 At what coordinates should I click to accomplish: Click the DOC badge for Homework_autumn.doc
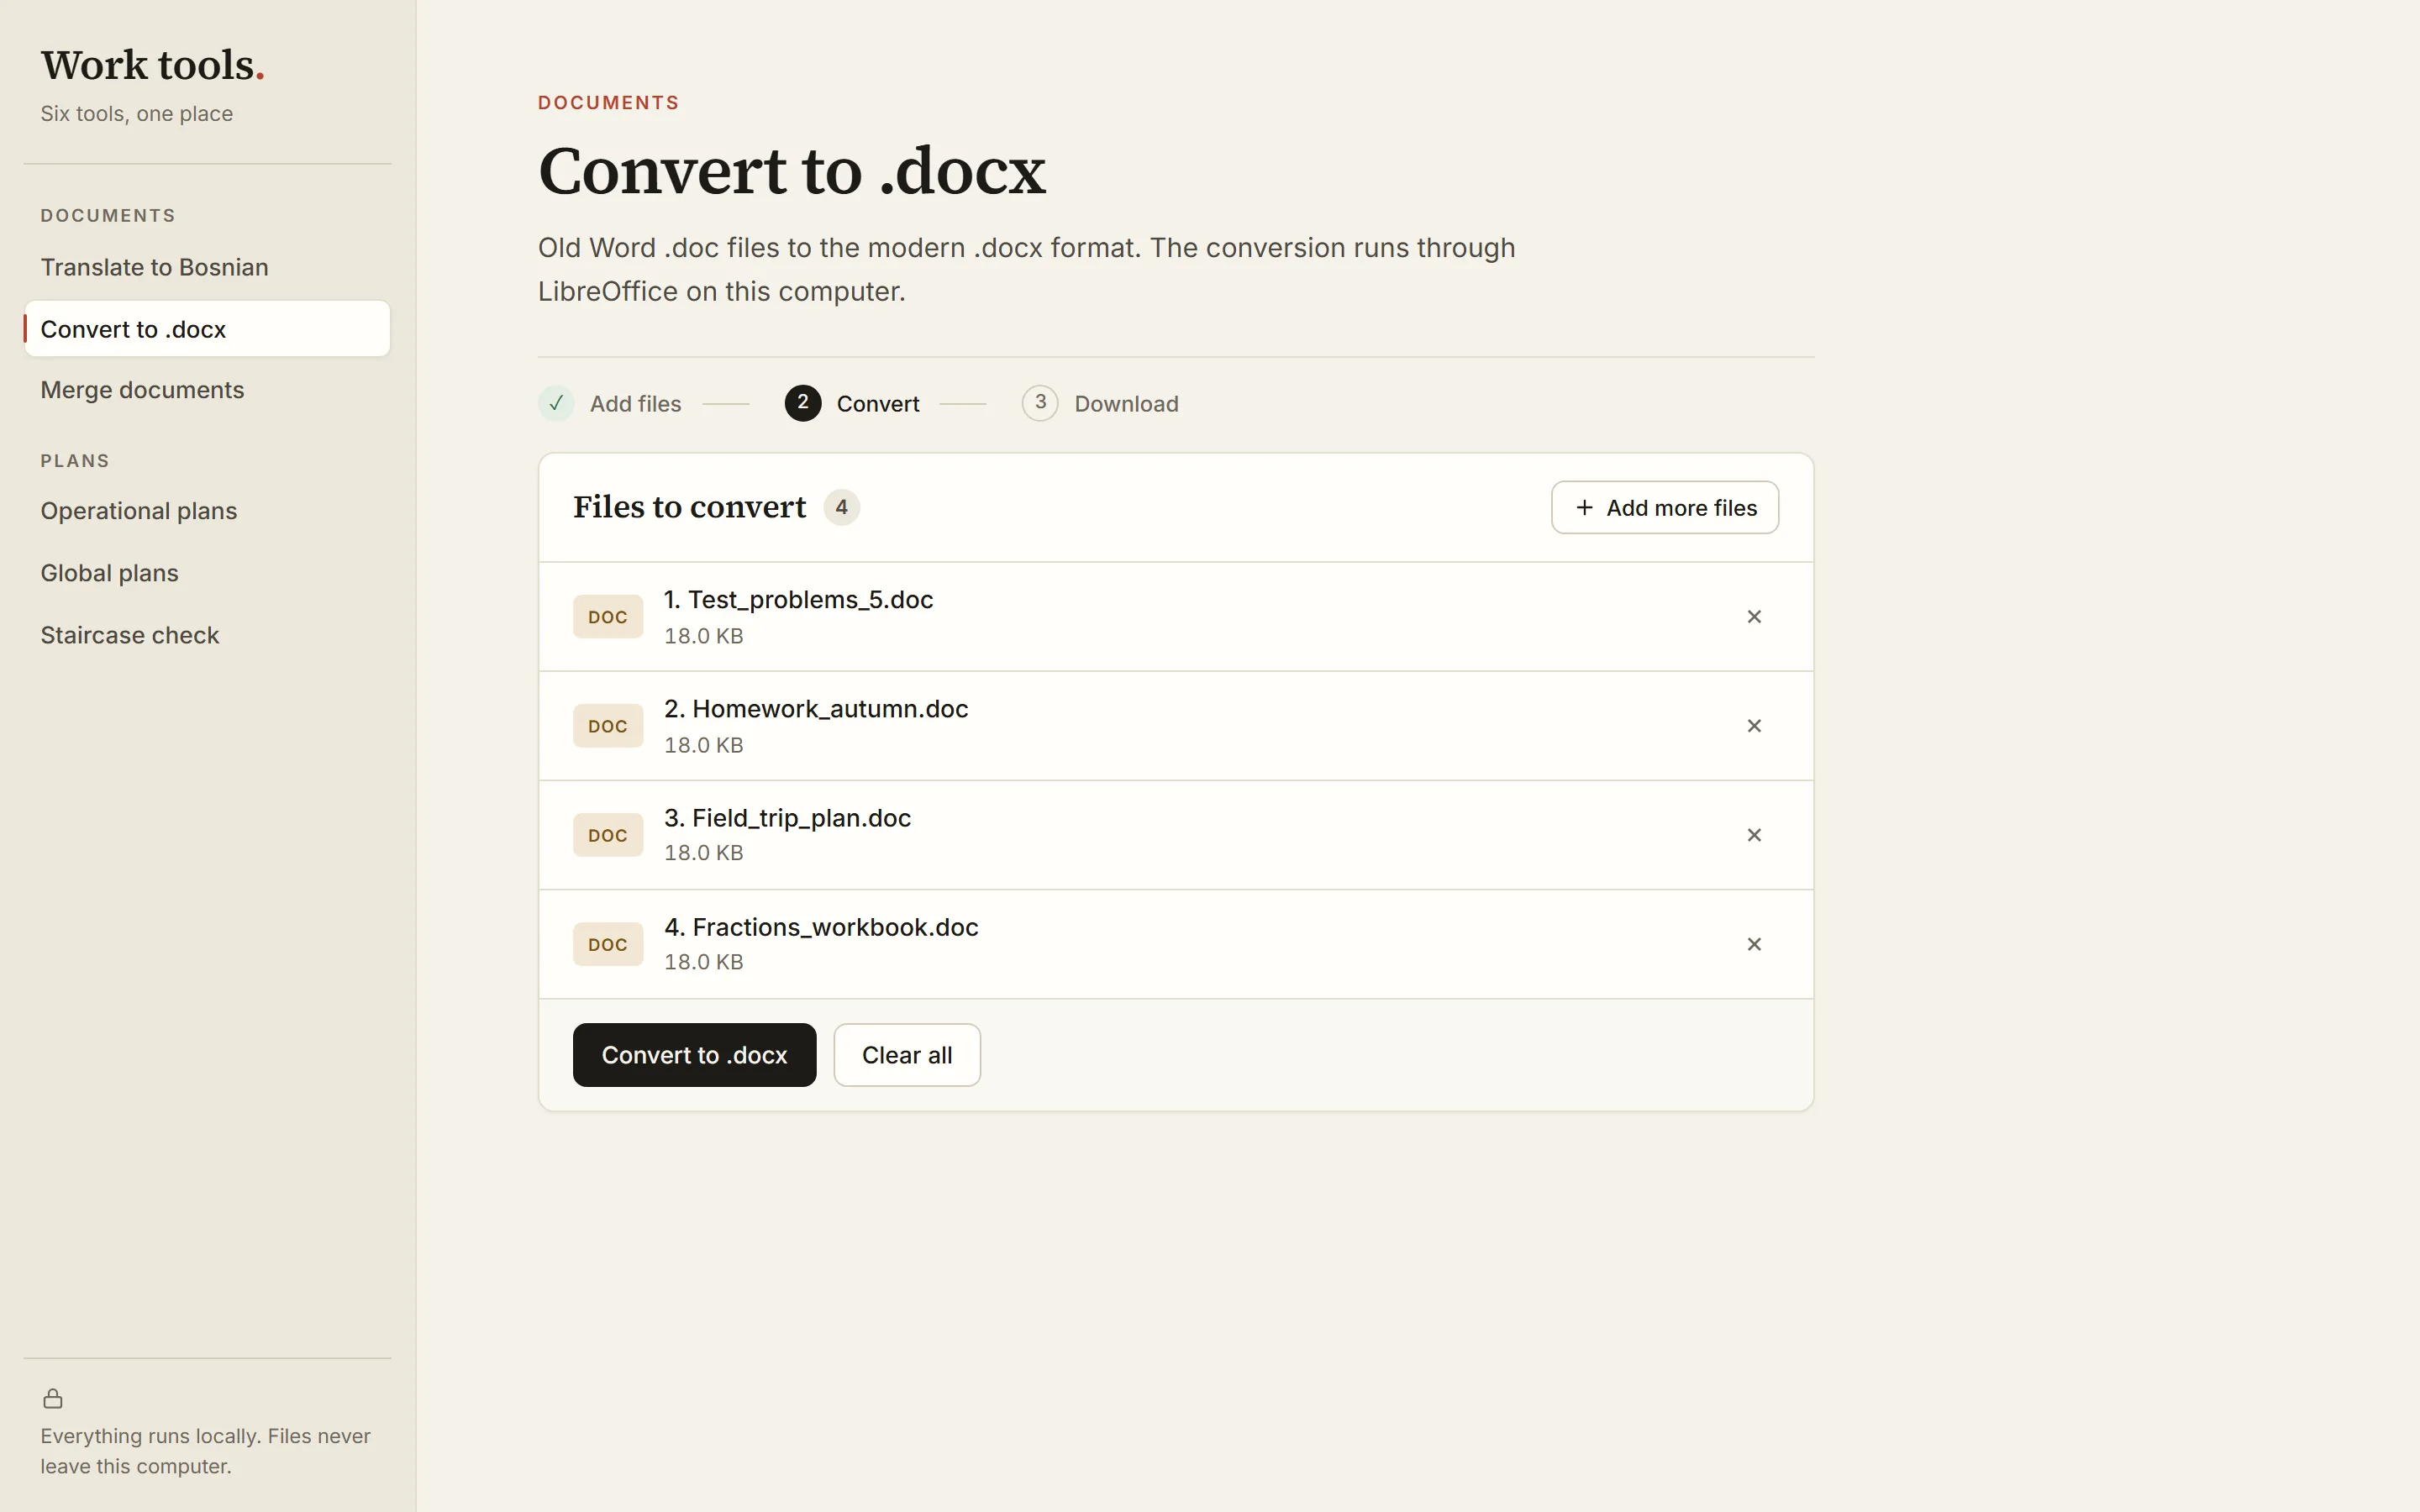pyautogui.click(x=608, y=726)
